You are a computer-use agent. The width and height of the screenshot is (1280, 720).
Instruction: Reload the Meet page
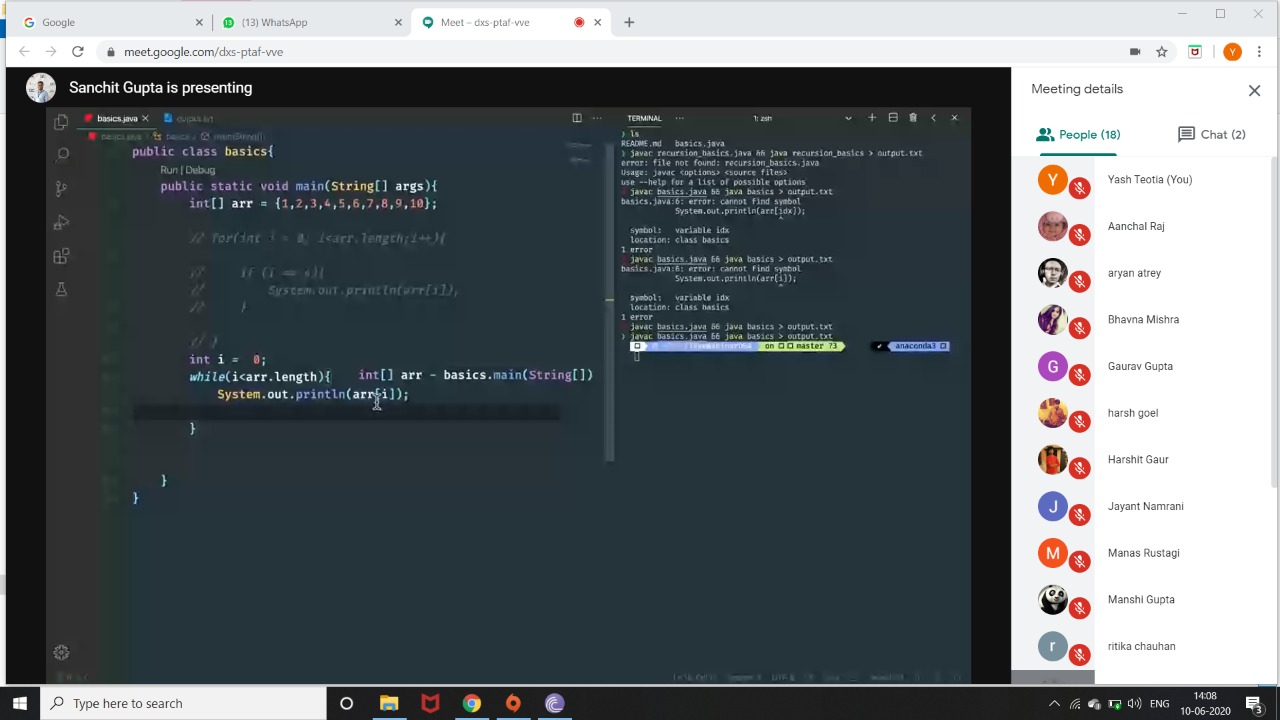[x=77, y=52]
